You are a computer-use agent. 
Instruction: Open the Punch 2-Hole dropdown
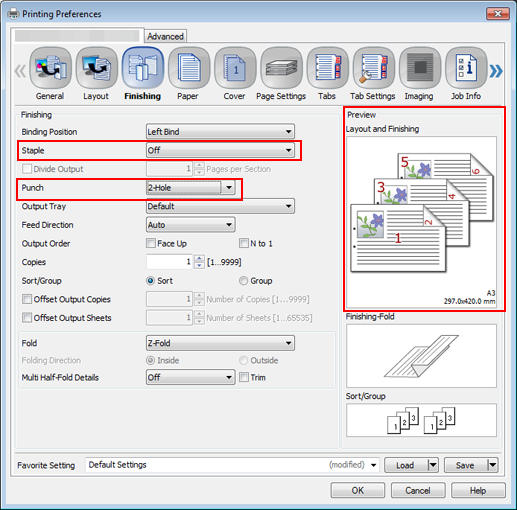191,188
